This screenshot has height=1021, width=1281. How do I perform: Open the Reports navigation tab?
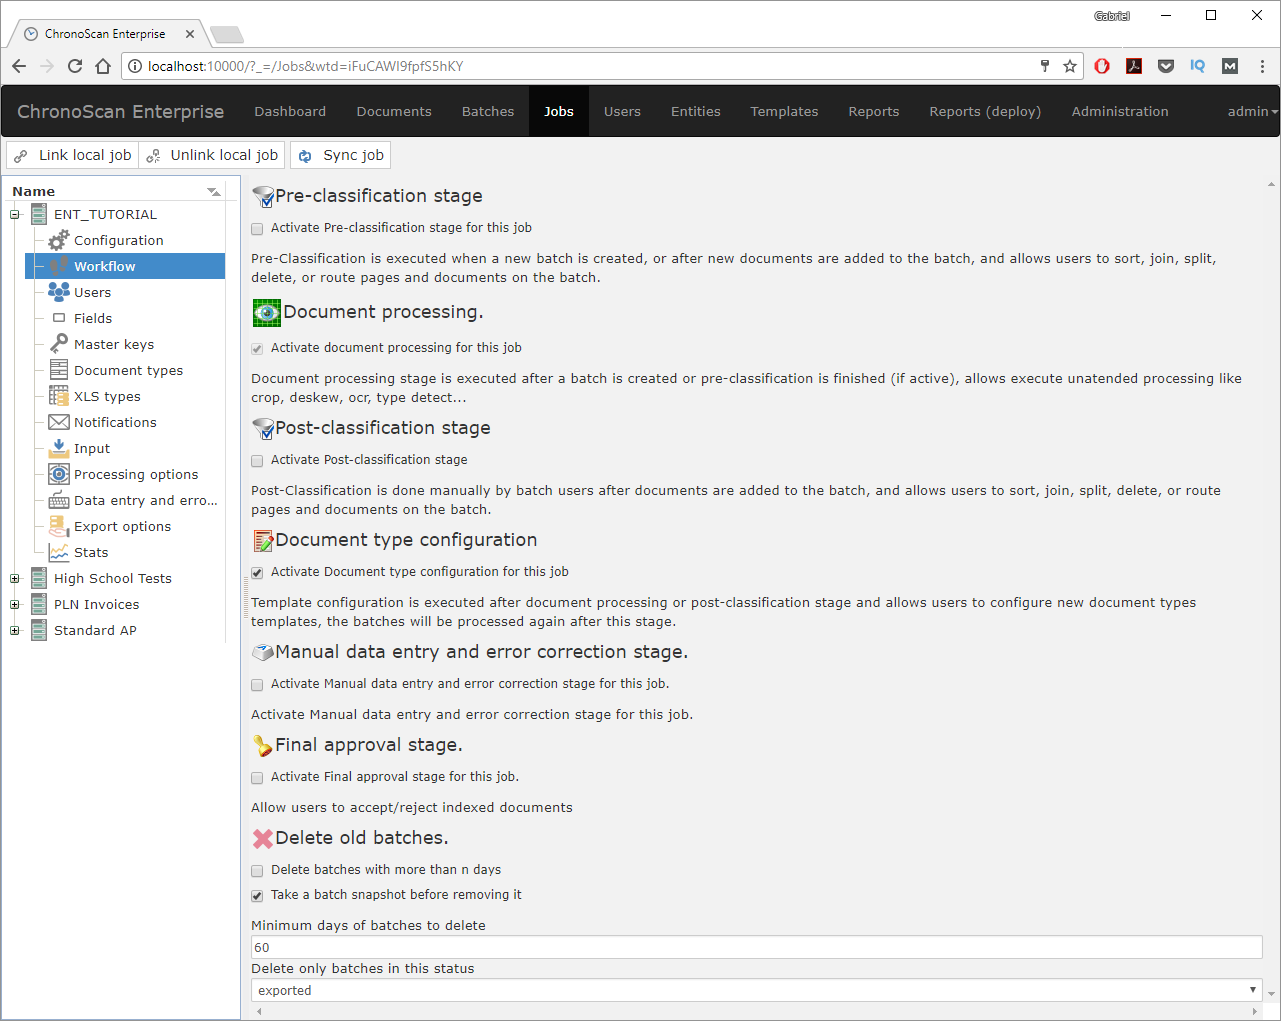click(x=874, y=111)
